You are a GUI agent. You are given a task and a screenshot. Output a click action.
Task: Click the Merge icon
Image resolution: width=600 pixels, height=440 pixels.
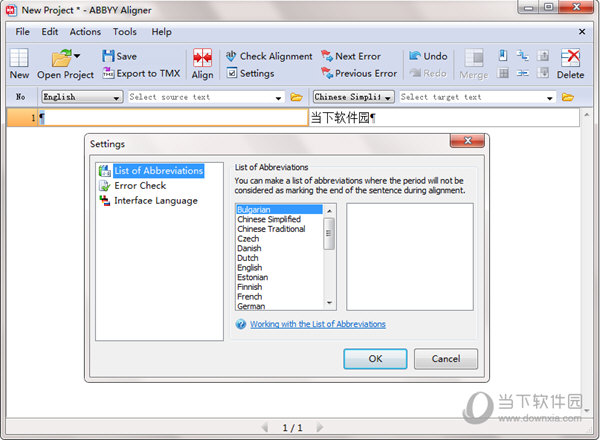(x=474, y=58)
